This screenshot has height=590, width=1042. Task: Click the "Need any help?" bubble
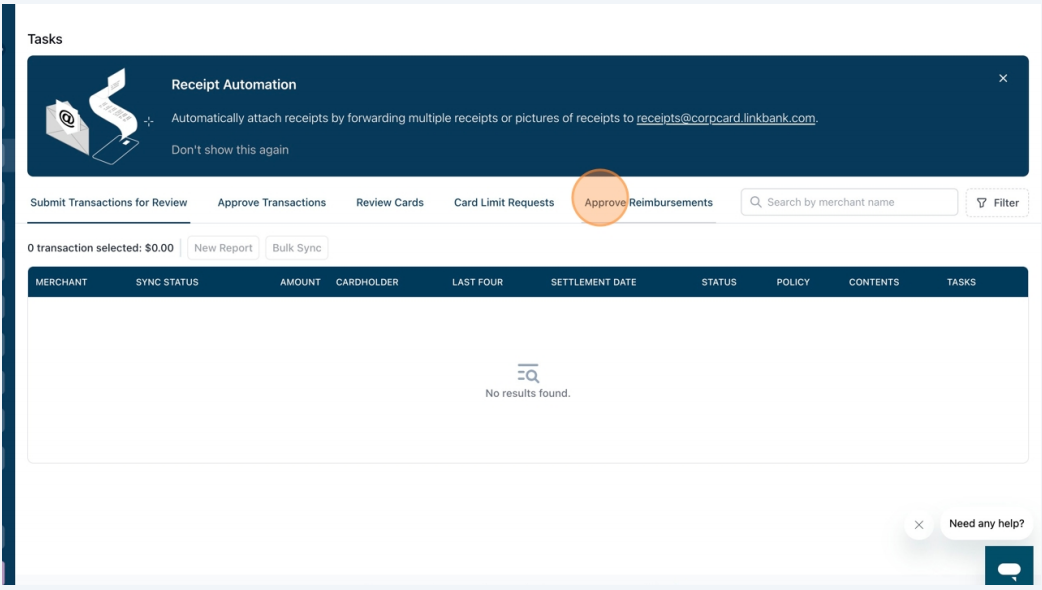coord(987,524)
